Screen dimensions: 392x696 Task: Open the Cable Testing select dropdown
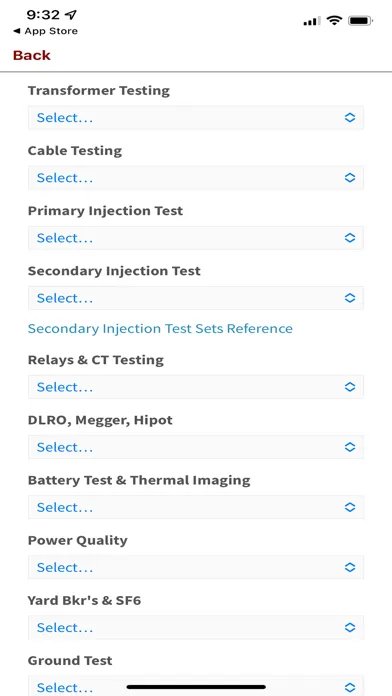(196, 178)
